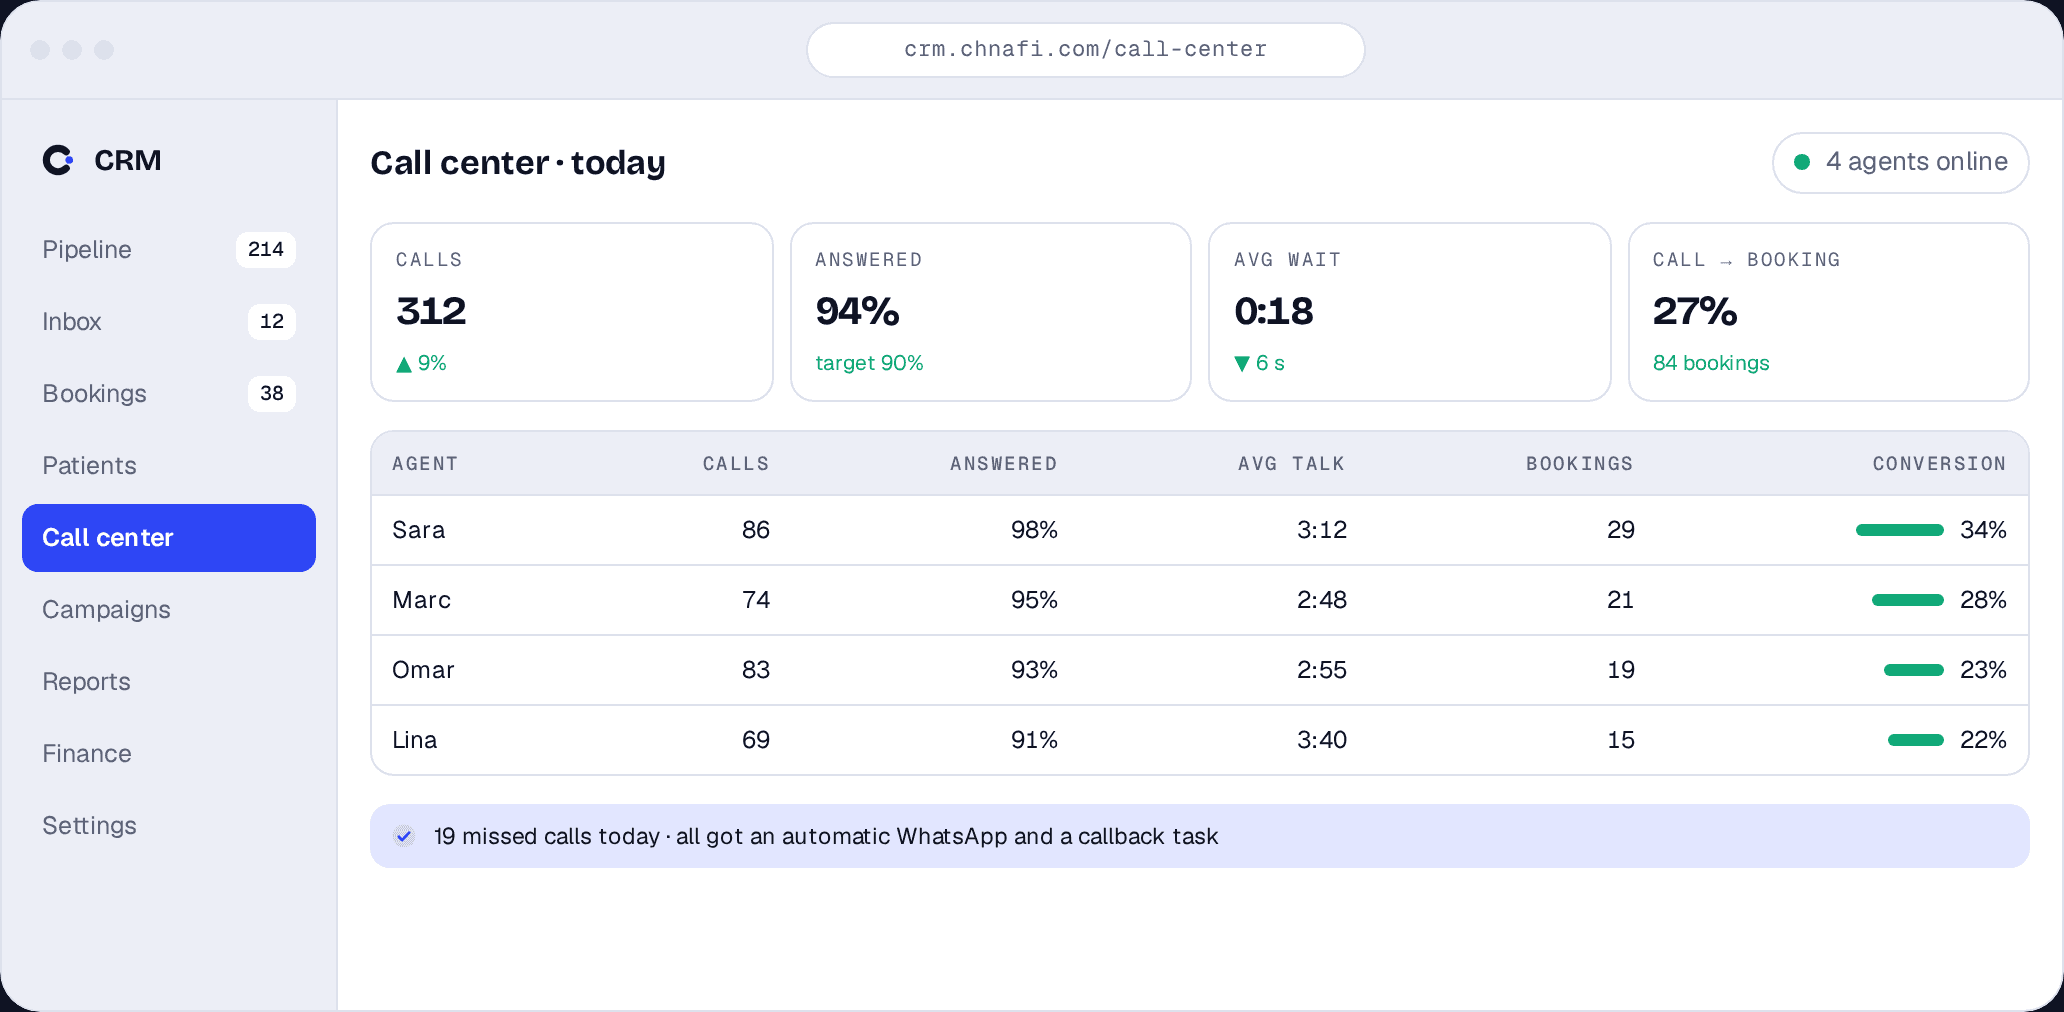Sort by the AGENT column header
Image resolution: width=2064 pixels, height=1012 pixels.
[x=425, y=464]
